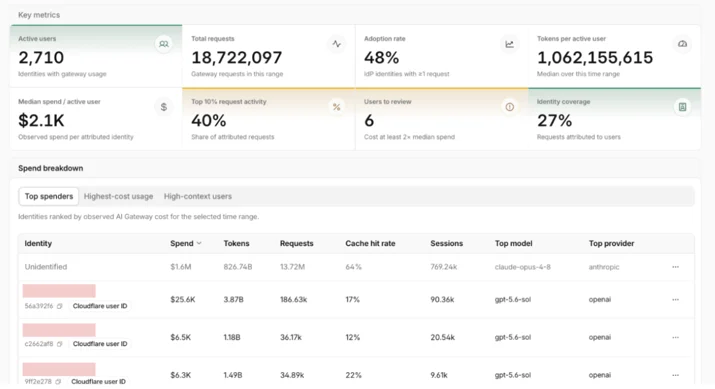Switch to the Highest-cost usage tab
Viewport: 715px width, 389px height.
click(118, 196)
